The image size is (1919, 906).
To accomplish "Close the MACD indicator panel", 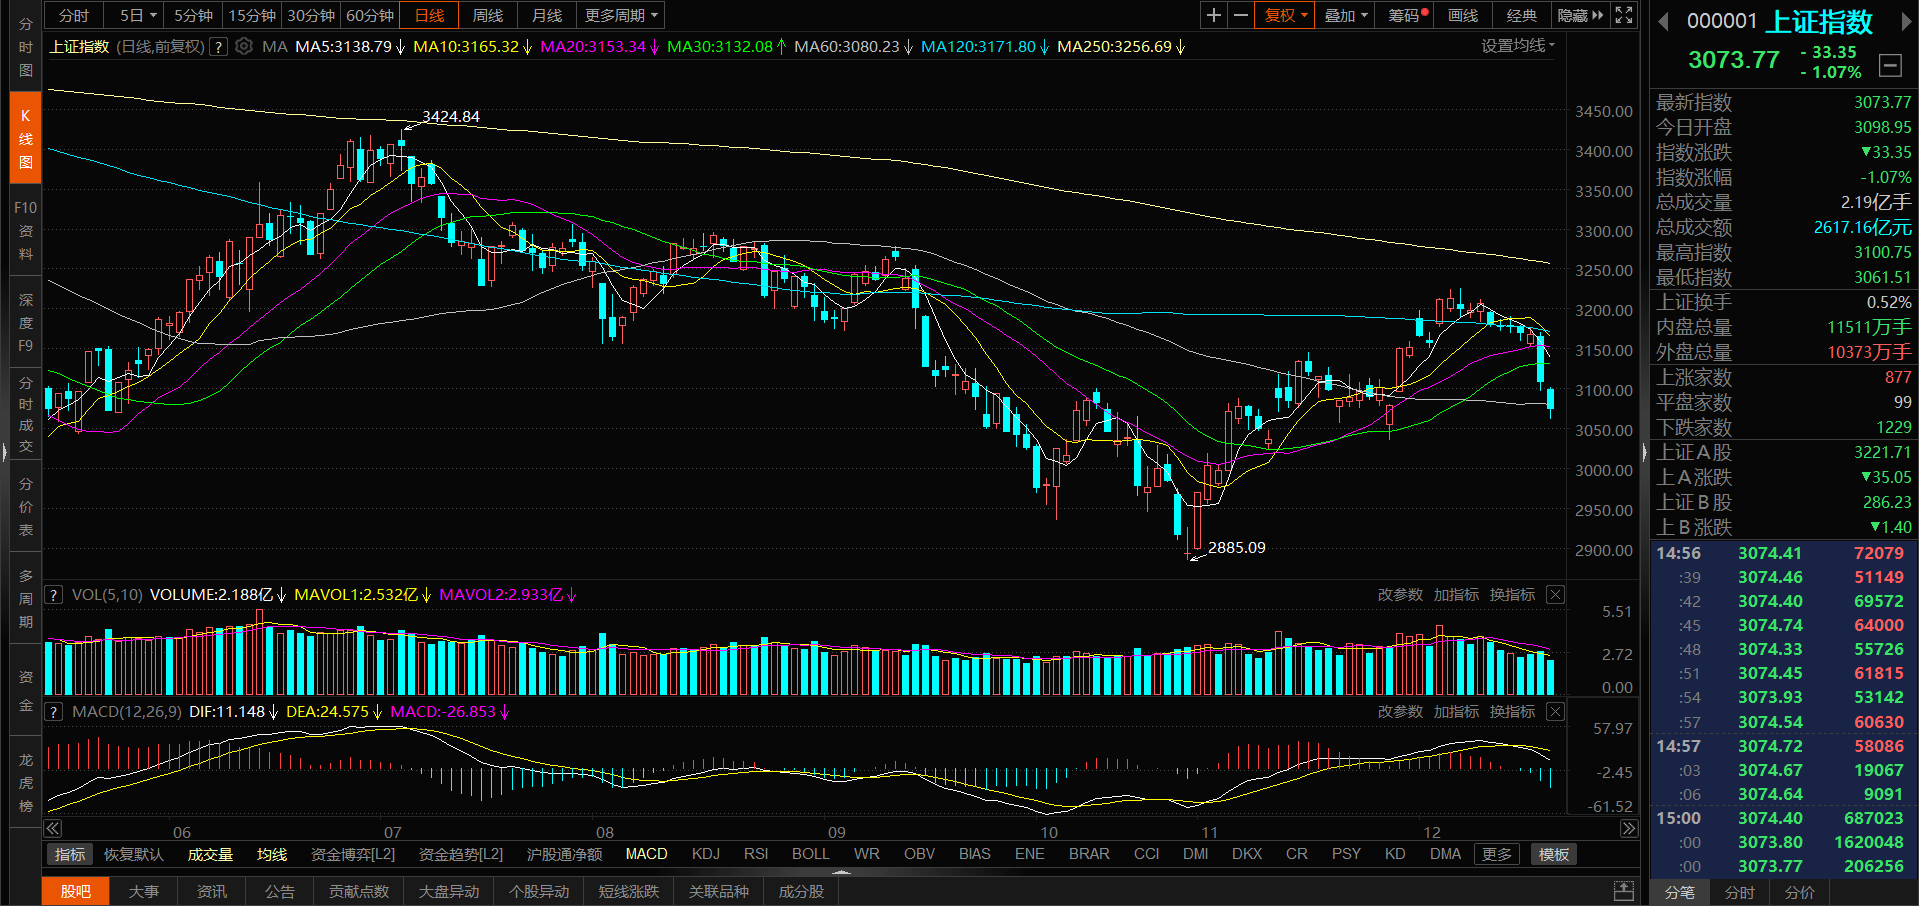I will [x=1555, y=712].
